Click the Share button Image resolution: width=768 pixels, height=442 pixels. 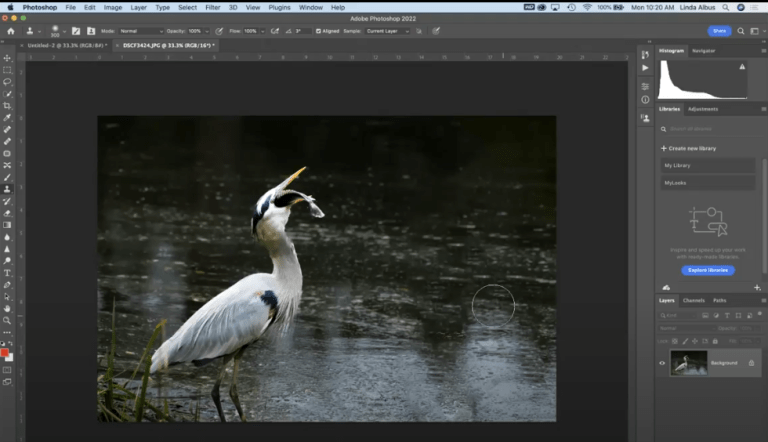[719, 31]
